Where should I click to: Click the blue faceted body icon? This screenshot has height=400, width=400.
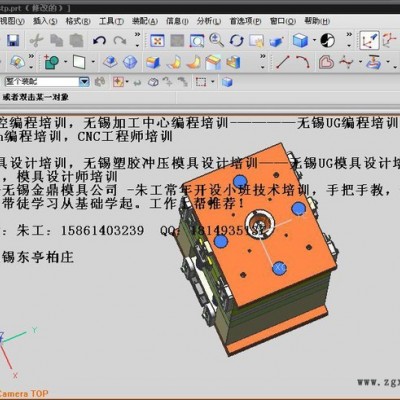coord(130,62)
